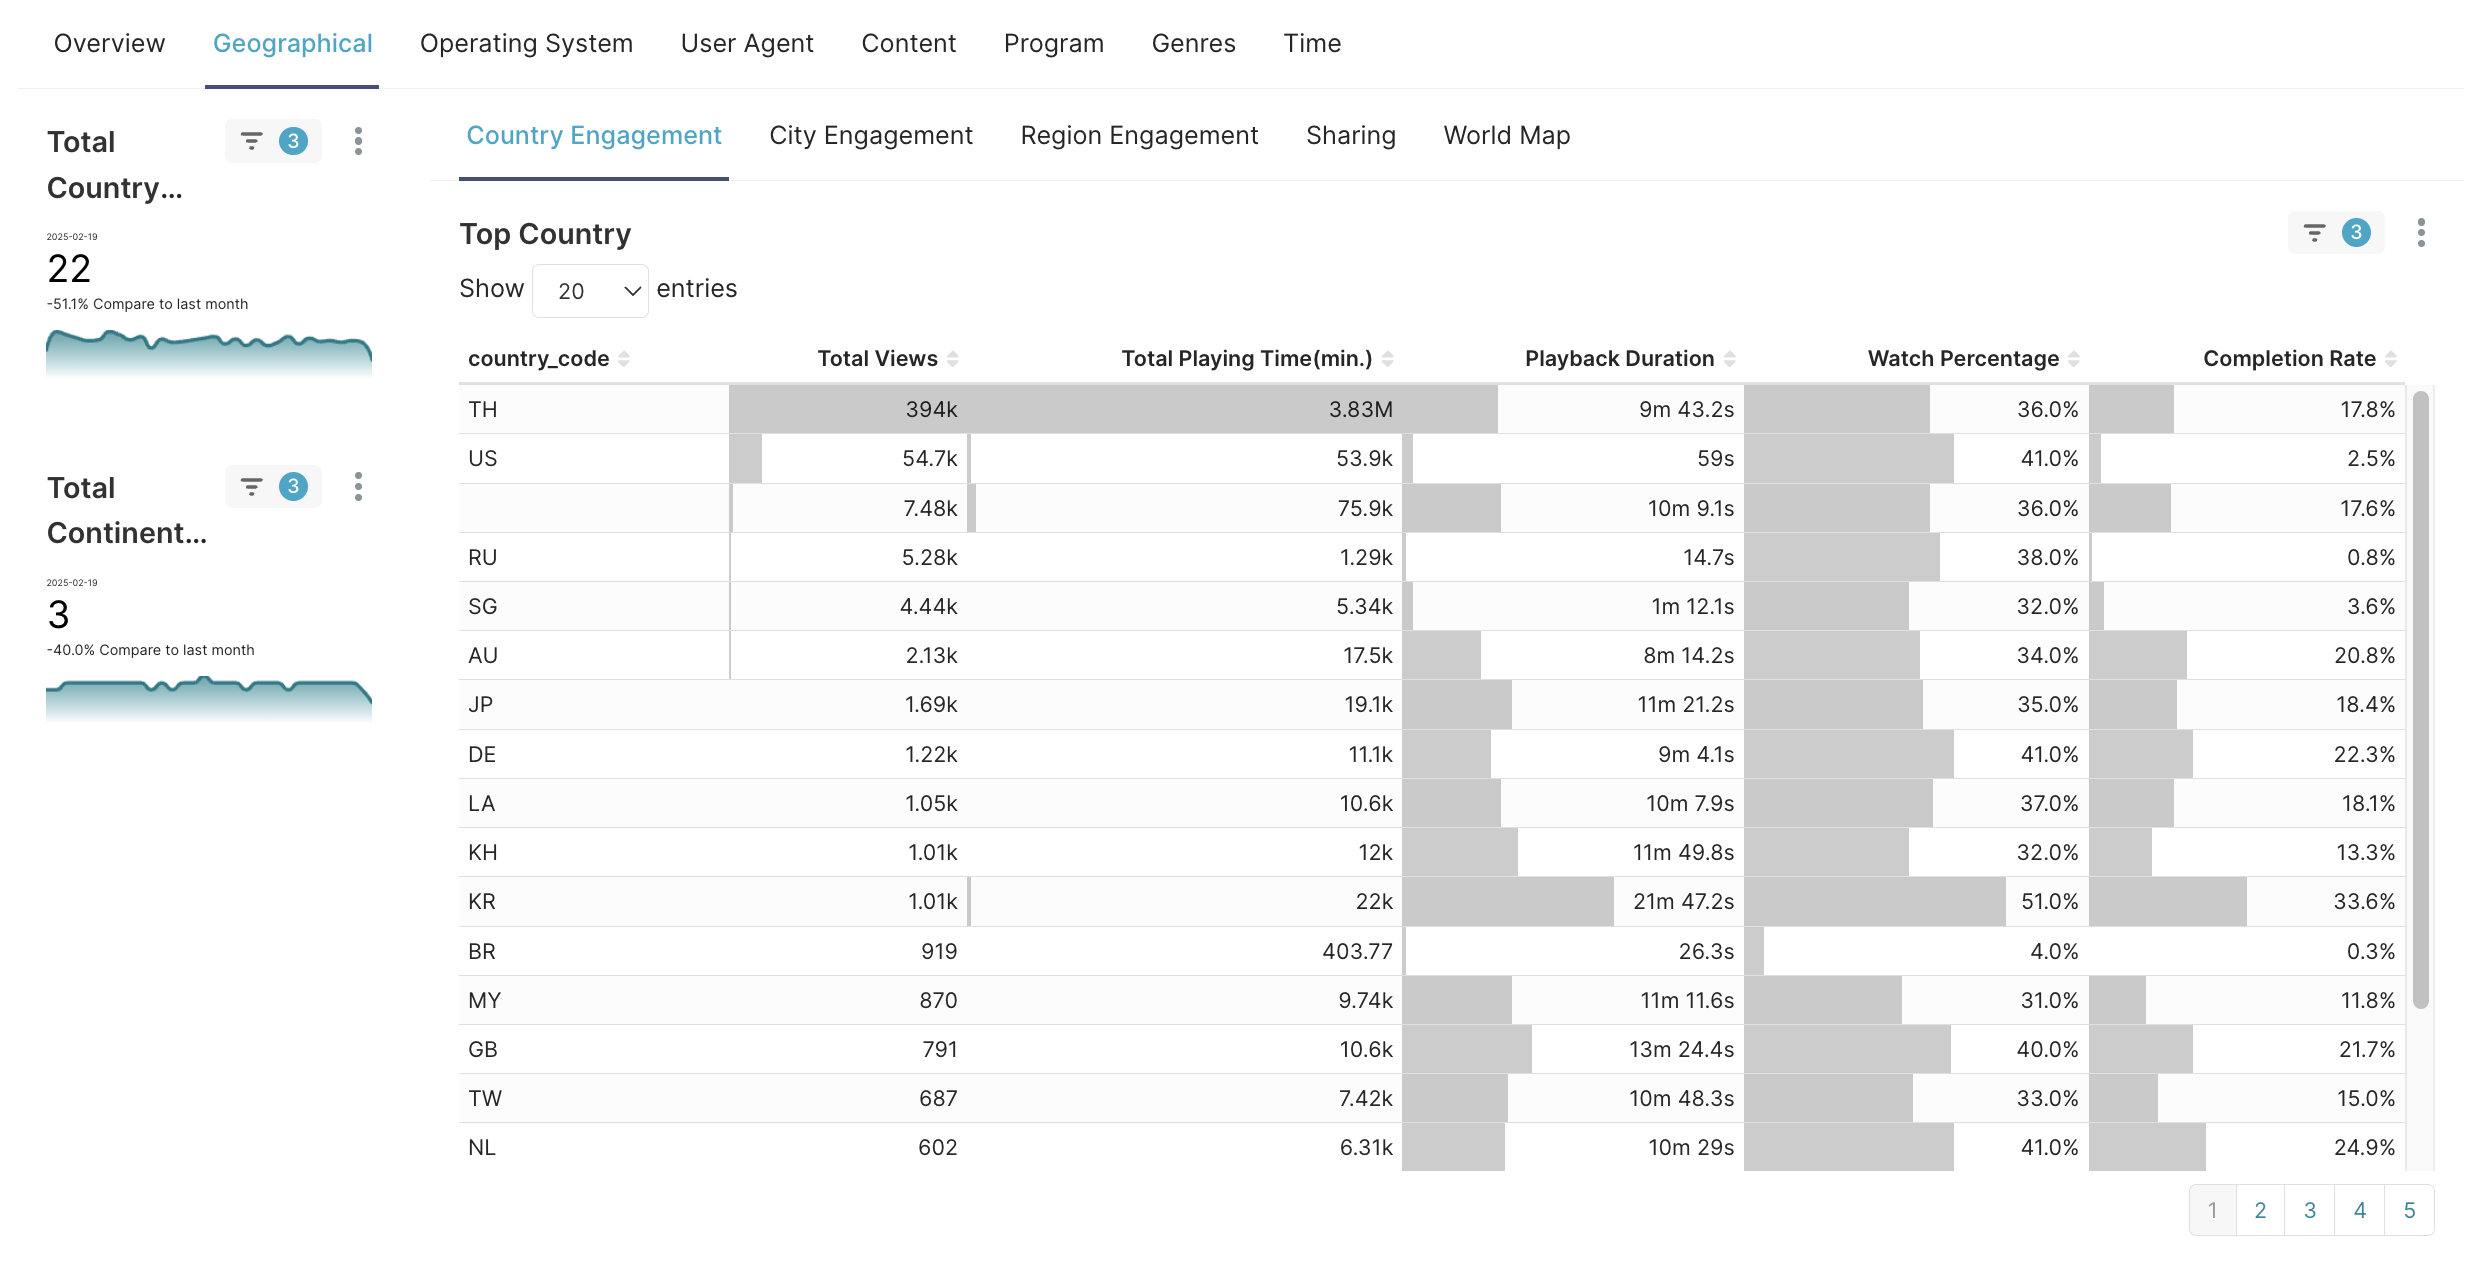Sort table by Total Views arrows

pos(953,359)
